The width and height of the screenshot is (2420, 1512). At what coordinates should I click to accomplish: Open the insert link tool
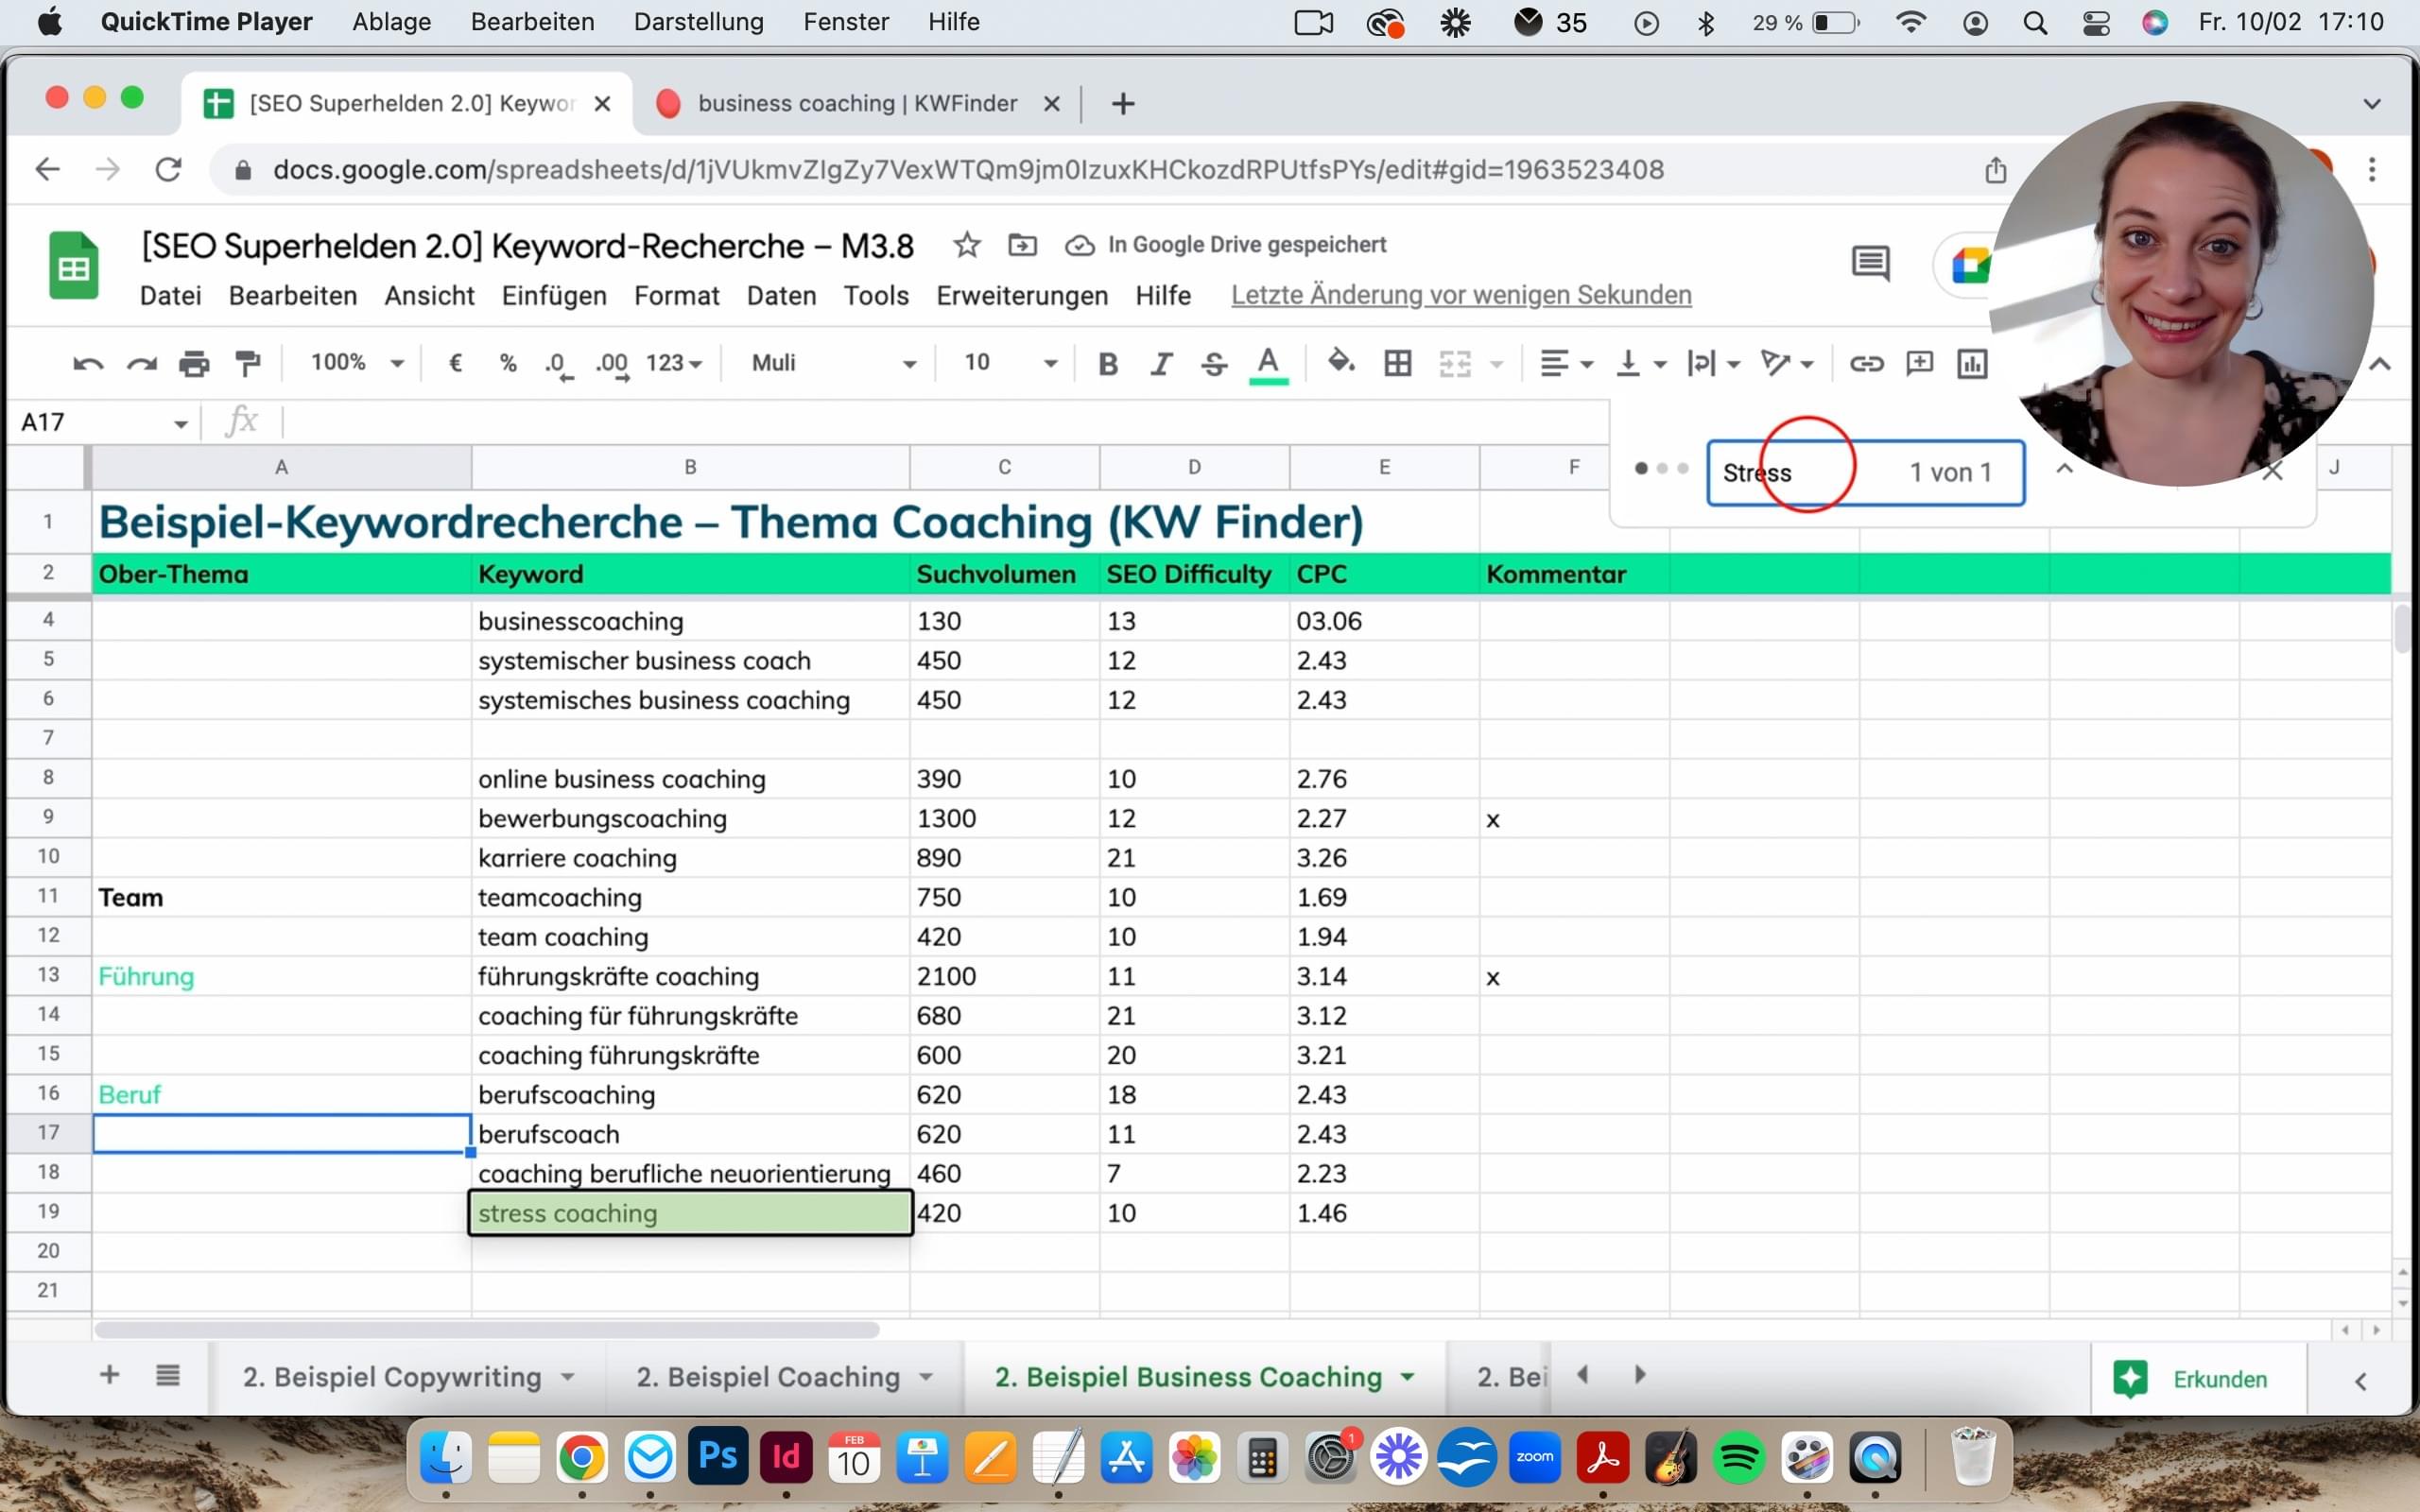tap(1866, 364)
